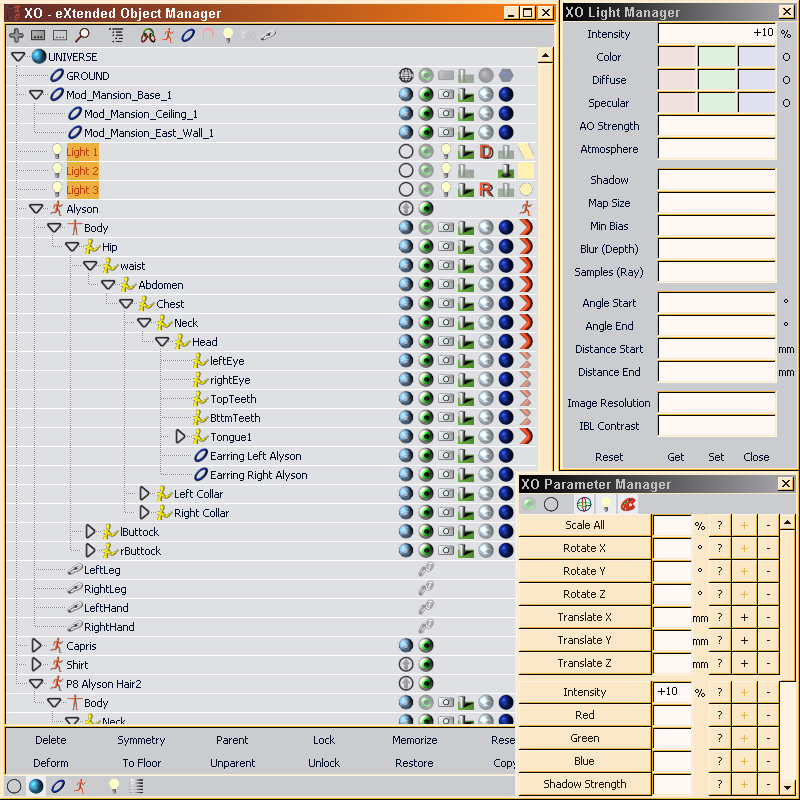Click the blue Specular swatch in Light Manager
Viewport: 800px width, 800px height.
(757, 103)
